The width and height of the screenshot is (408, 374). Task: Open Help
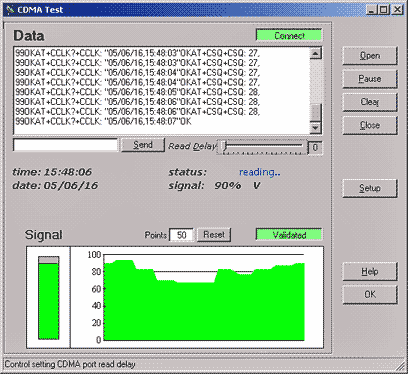370,271
